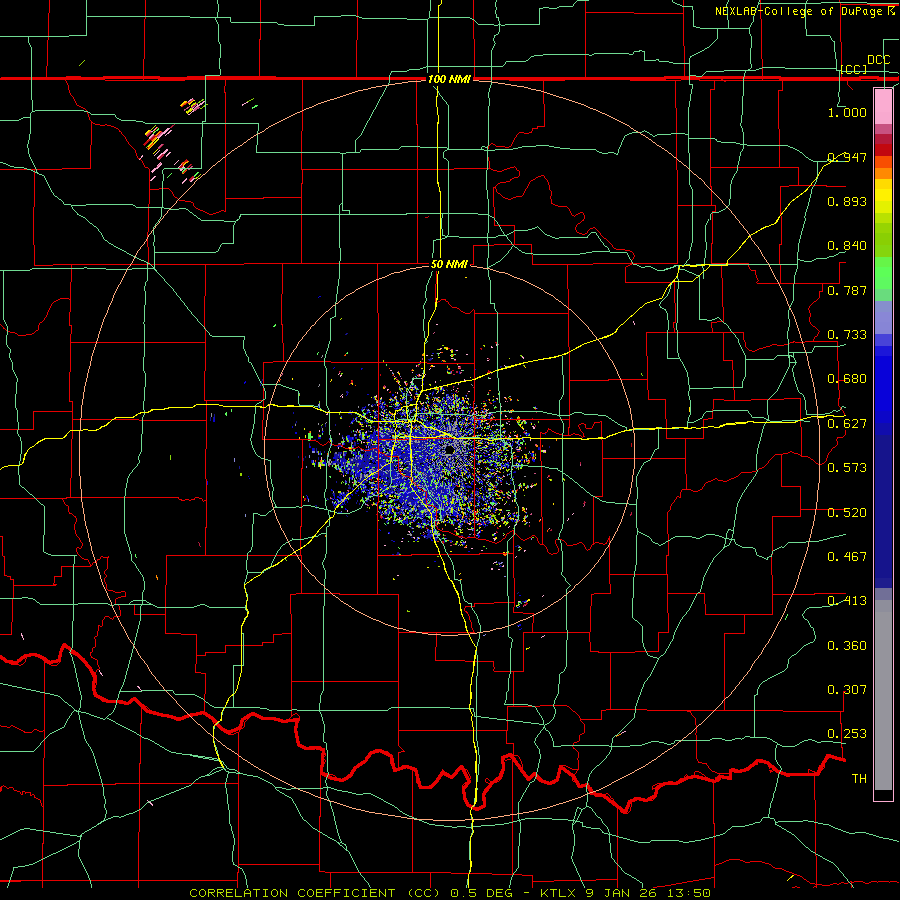The image size is (900, 900).
Task: Select the 0.947 legend value
Action: [847, 157]
